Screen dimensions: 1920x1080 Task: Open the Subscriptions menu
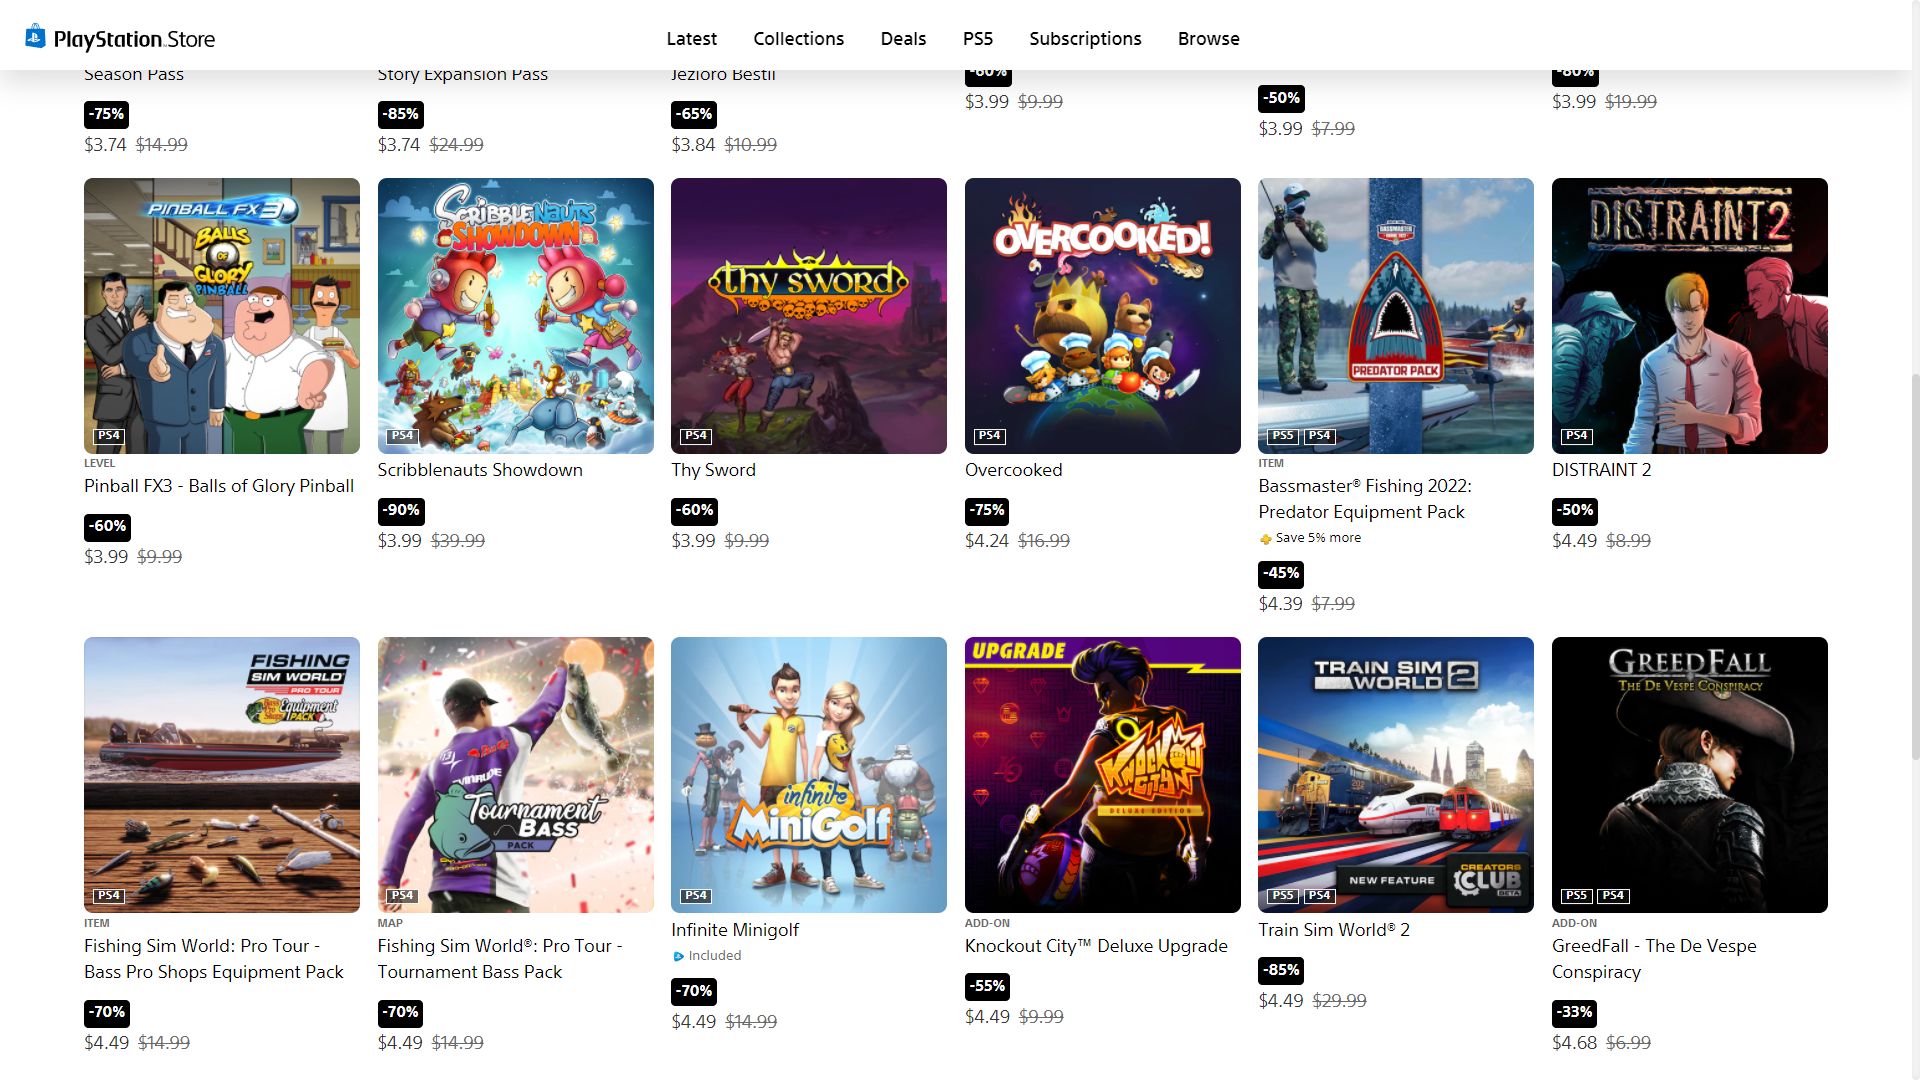[1085, 39]
